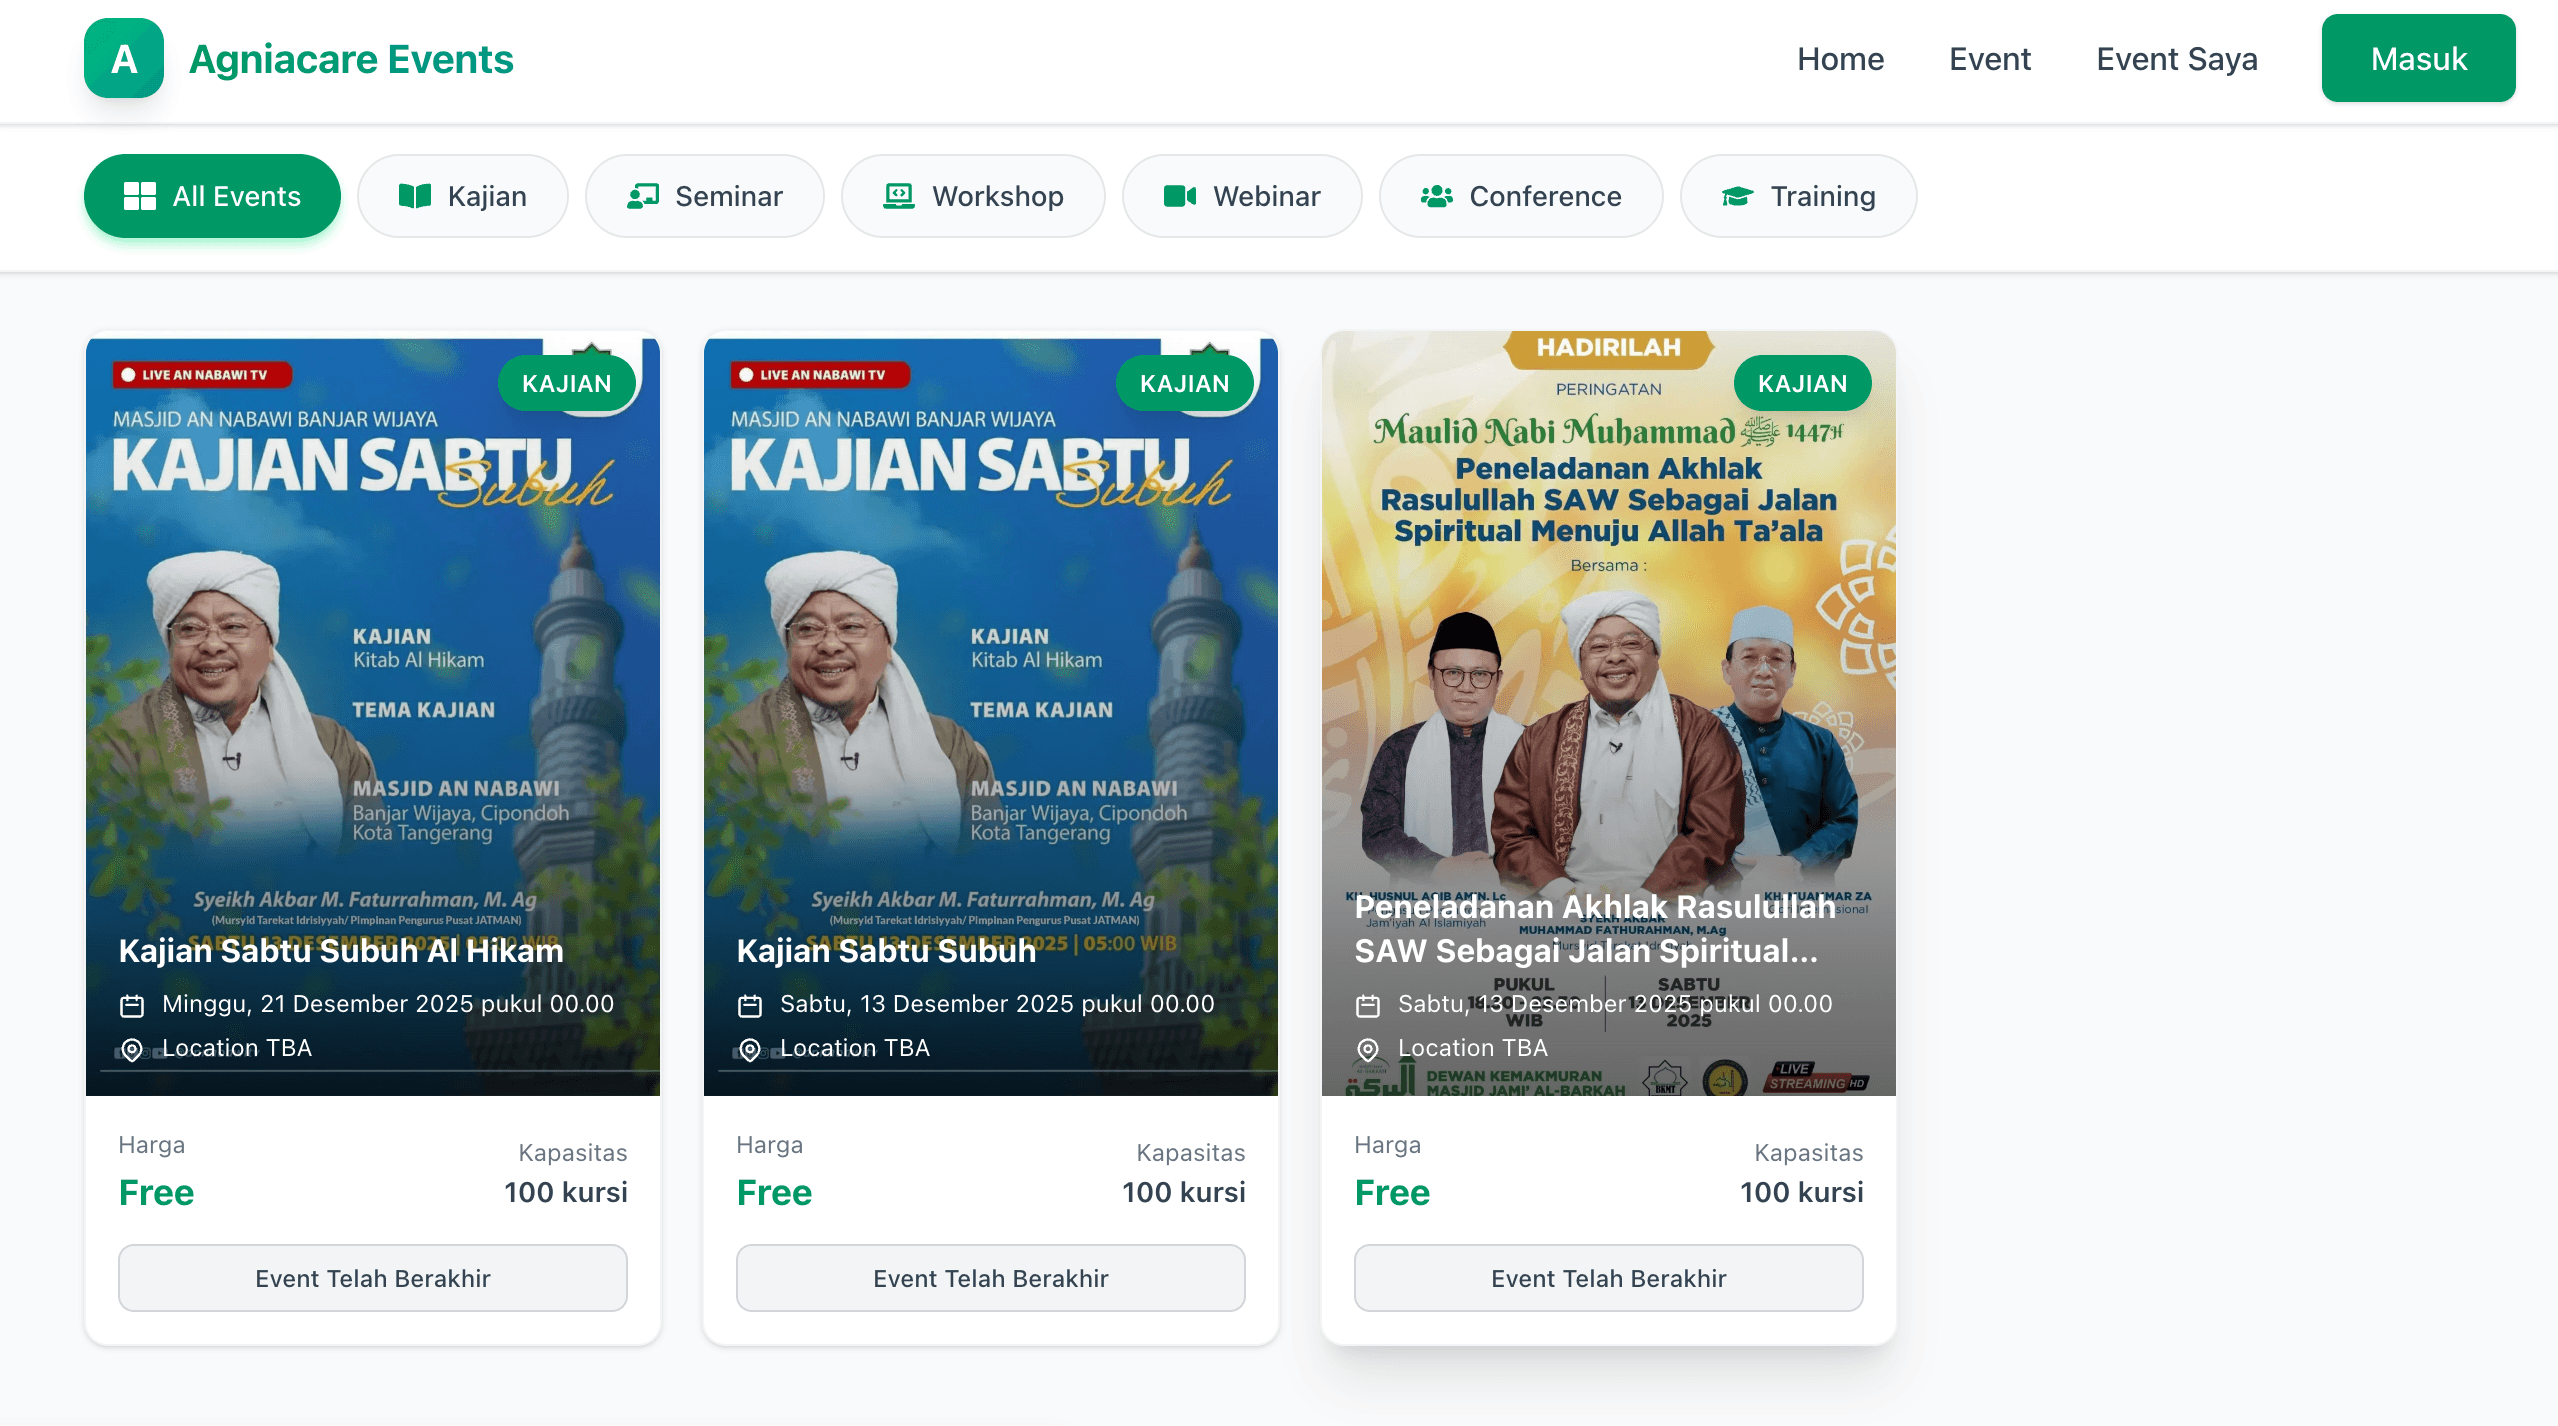Click the Masuk login button
2558x1426 pixels.
click(x=2418, y=58)
